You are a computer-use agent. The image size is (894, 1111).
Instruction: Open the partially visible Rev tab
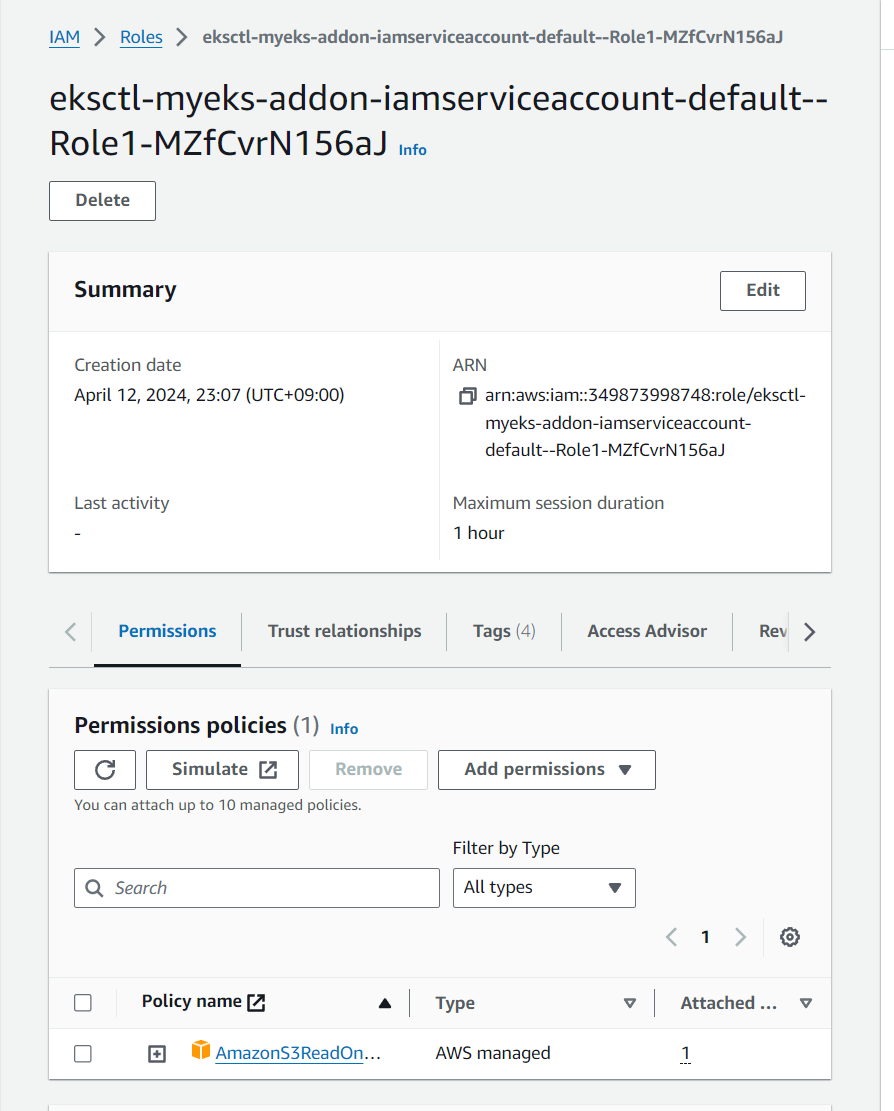tap(772, 631)
